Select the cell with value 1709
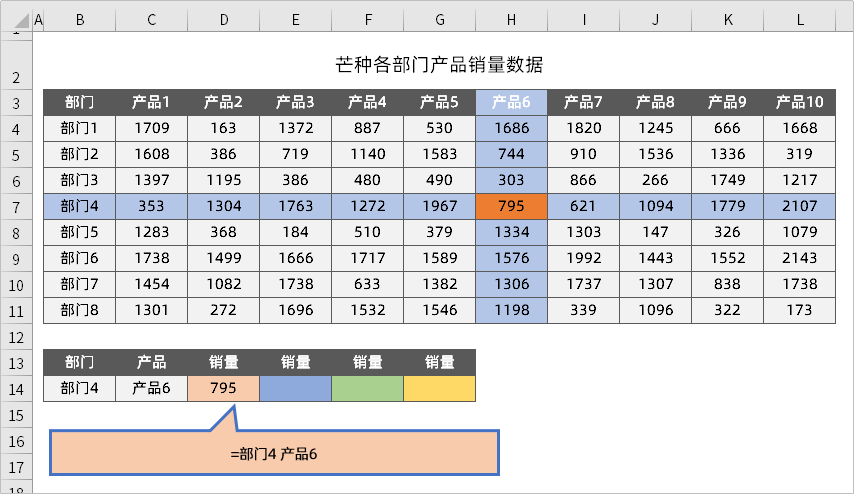This screenshot has width=854, height=494. [x=151, y=128]
